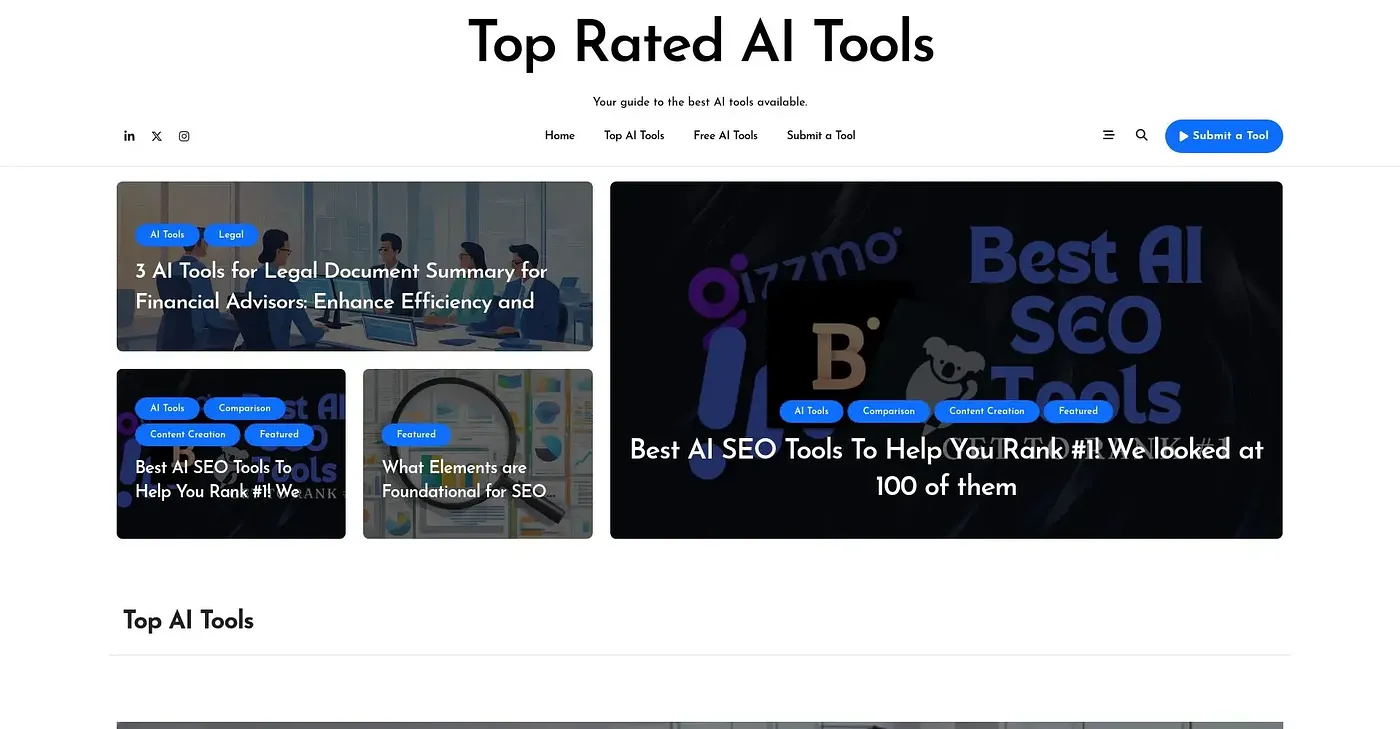
Task: Select Submit a Tool nav link
Action: point(821,135)
